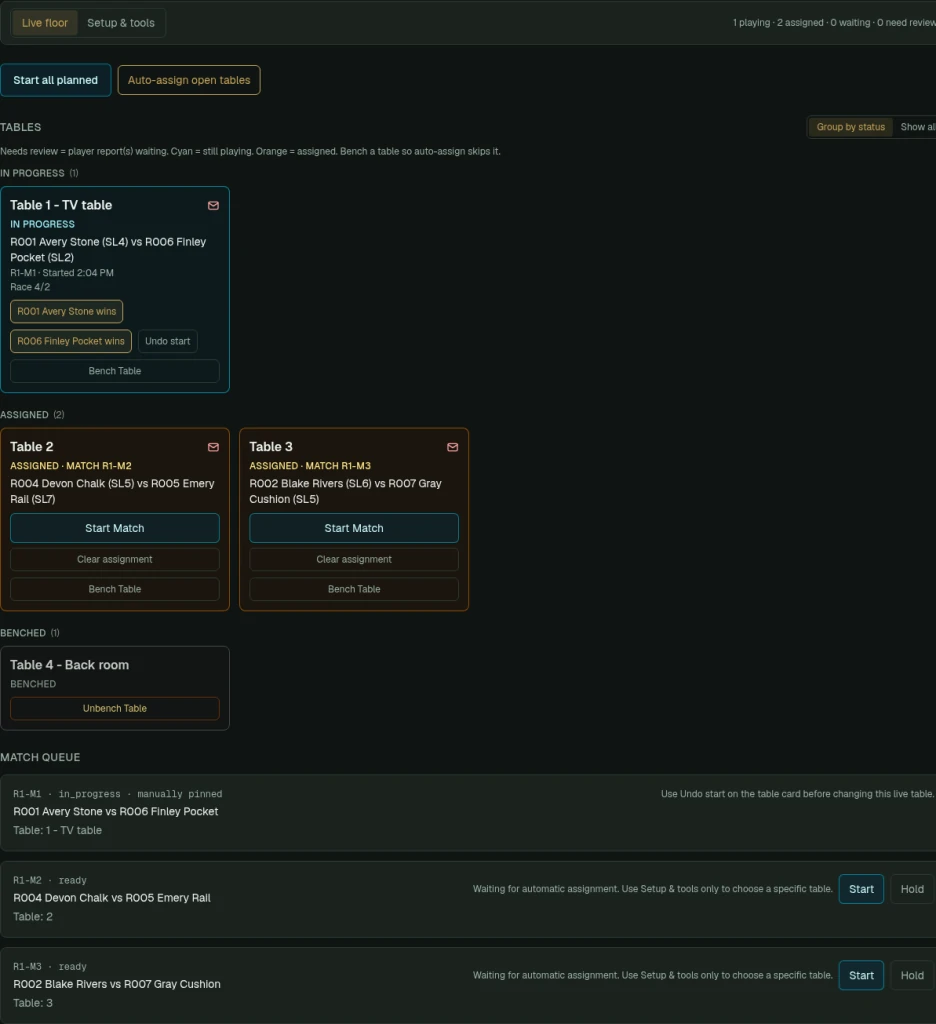Unbench Table 4 - Back room
936x1024 pixels.
coord(115,709)
